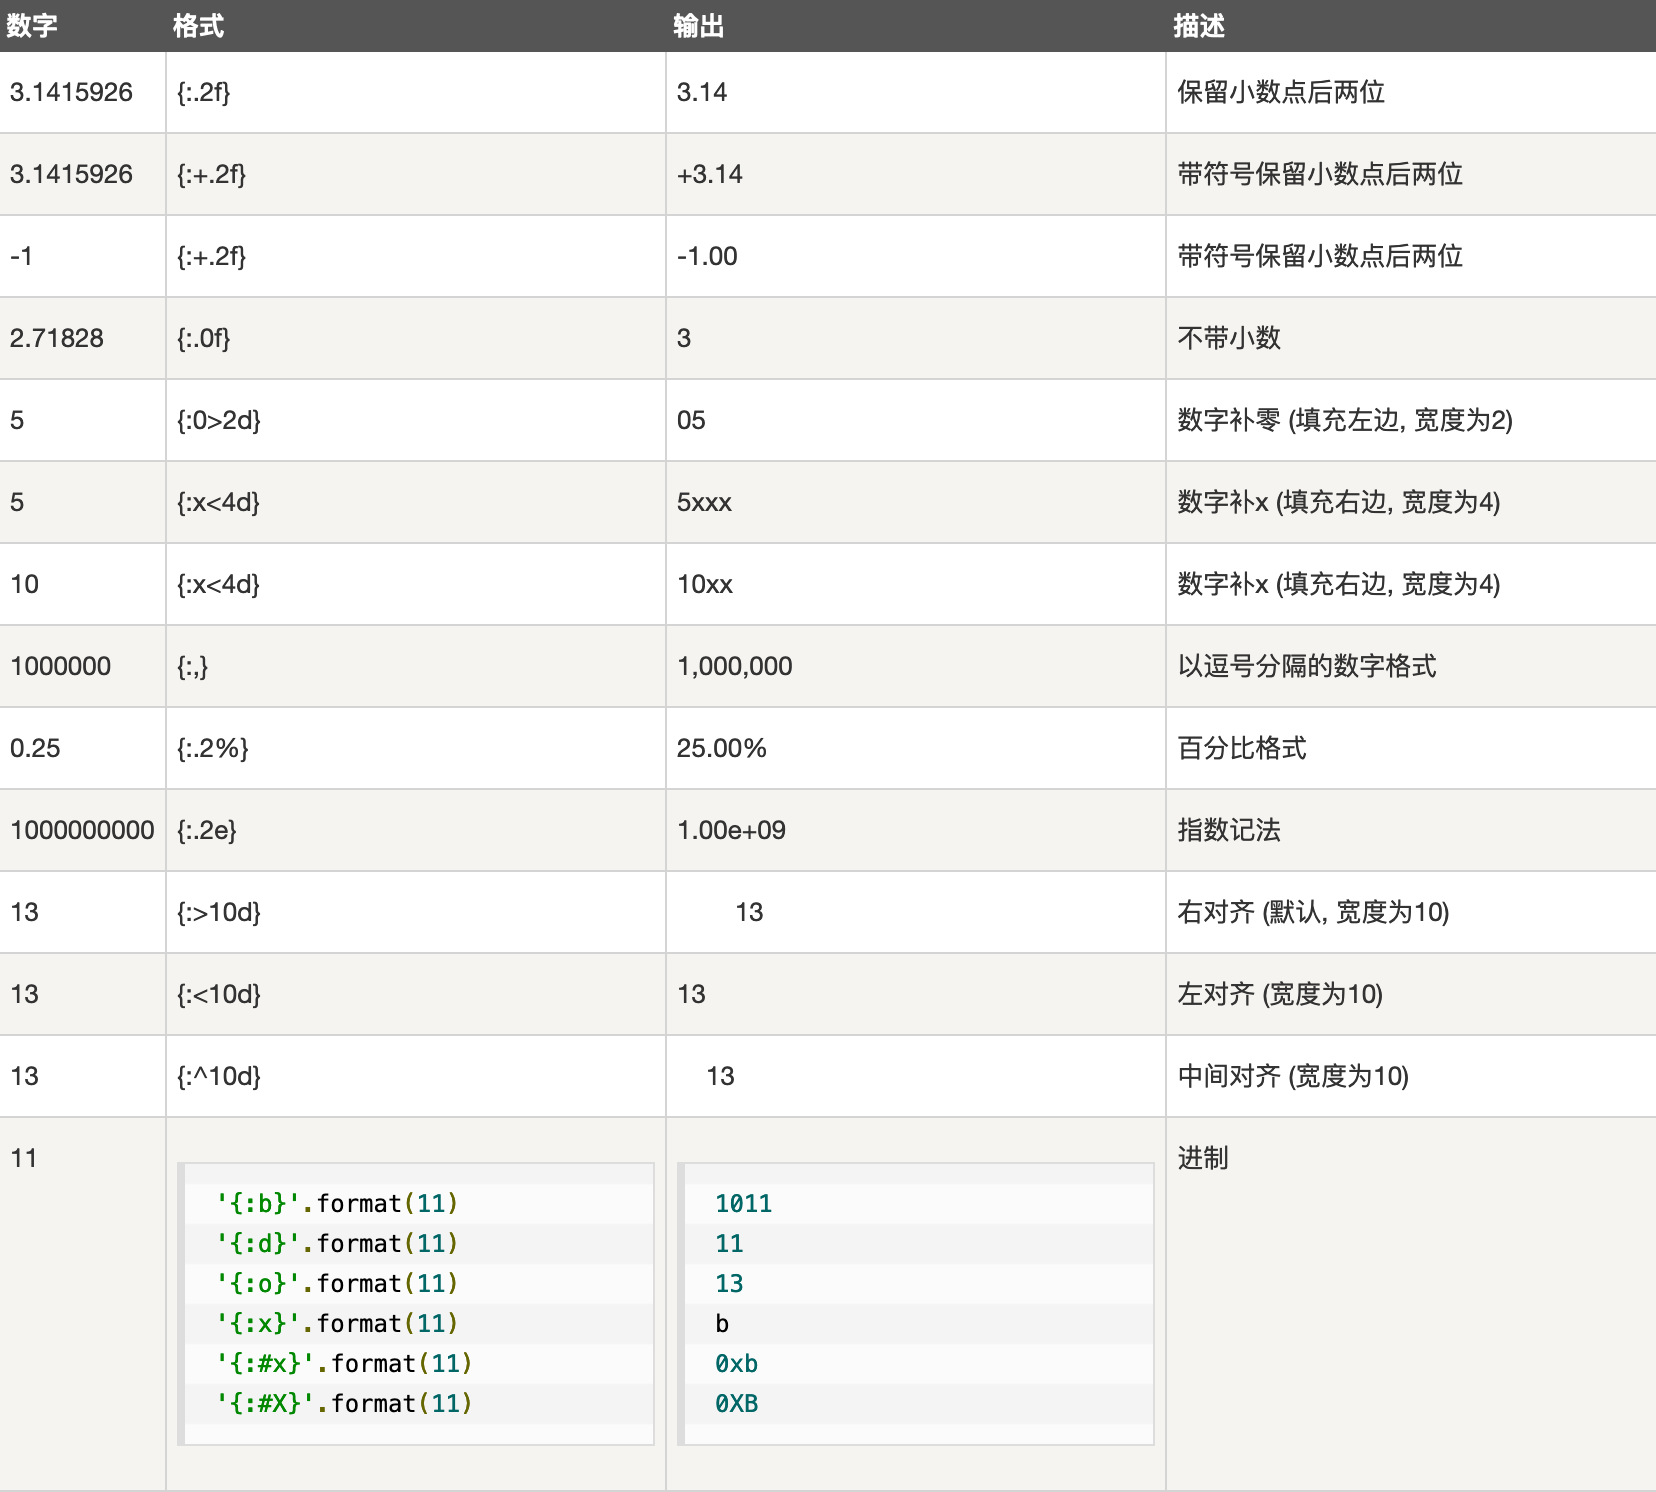1656x1492 pixels.
Task: Click the 描述 column header
Action: tap(1199, 26)
